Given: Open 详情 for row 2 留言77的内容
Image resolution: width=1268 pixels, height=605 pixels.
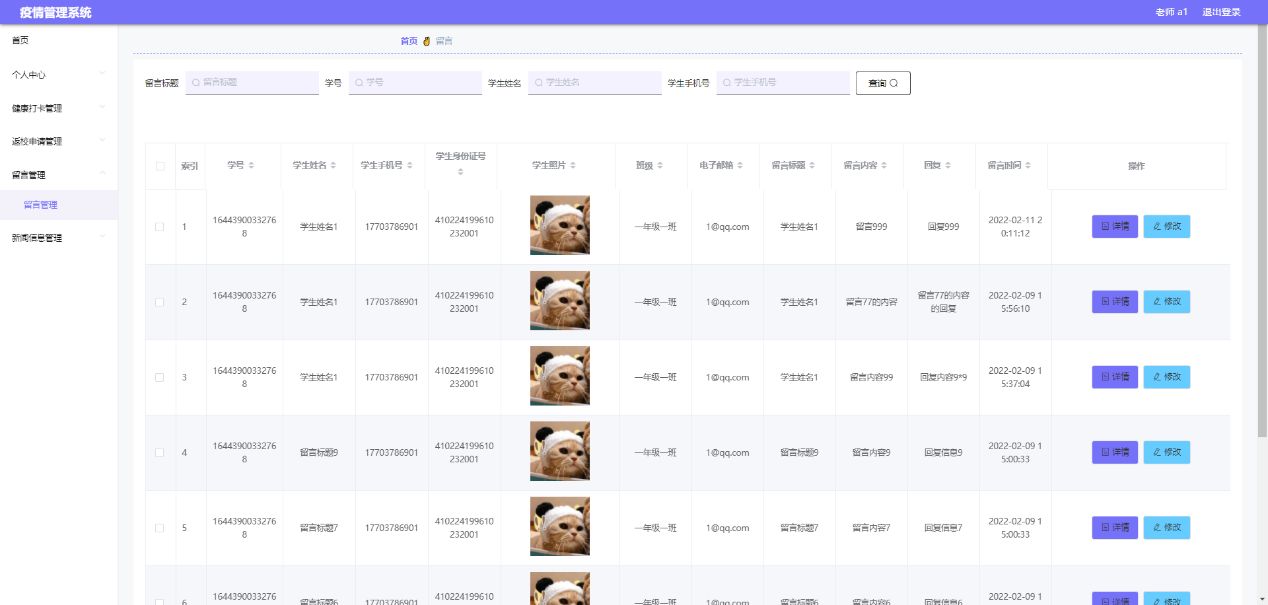Looking at the screenshot, I should point(1115,302).
